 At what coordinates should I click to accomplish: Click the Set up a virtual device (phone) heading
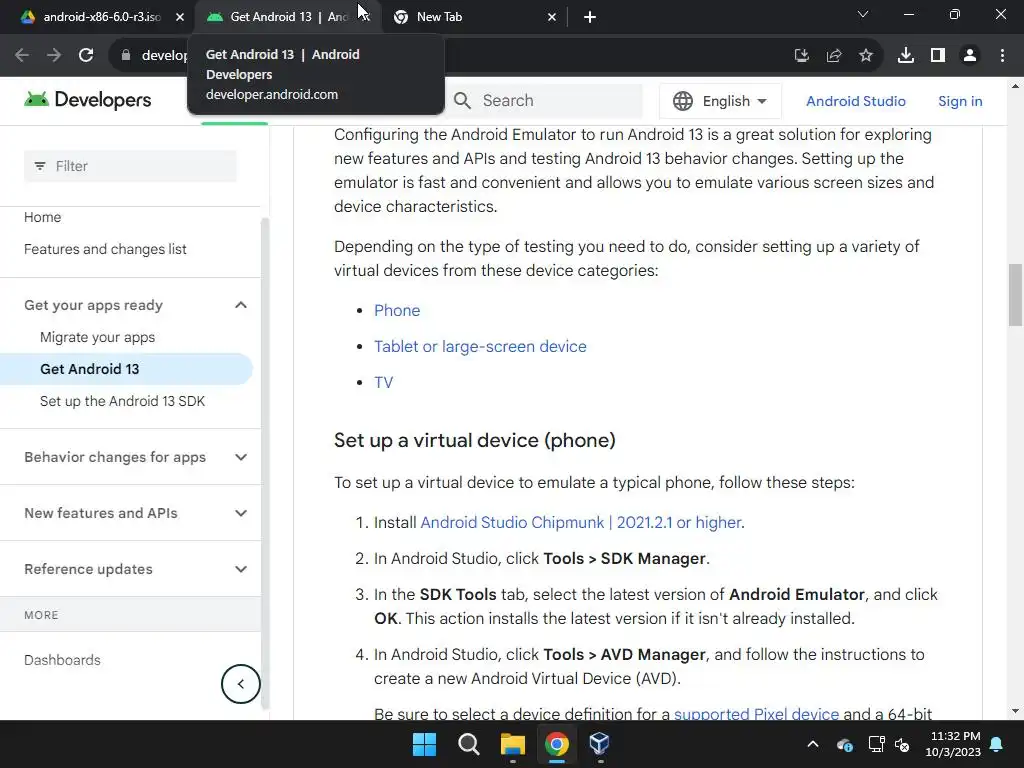pos(475,440)
